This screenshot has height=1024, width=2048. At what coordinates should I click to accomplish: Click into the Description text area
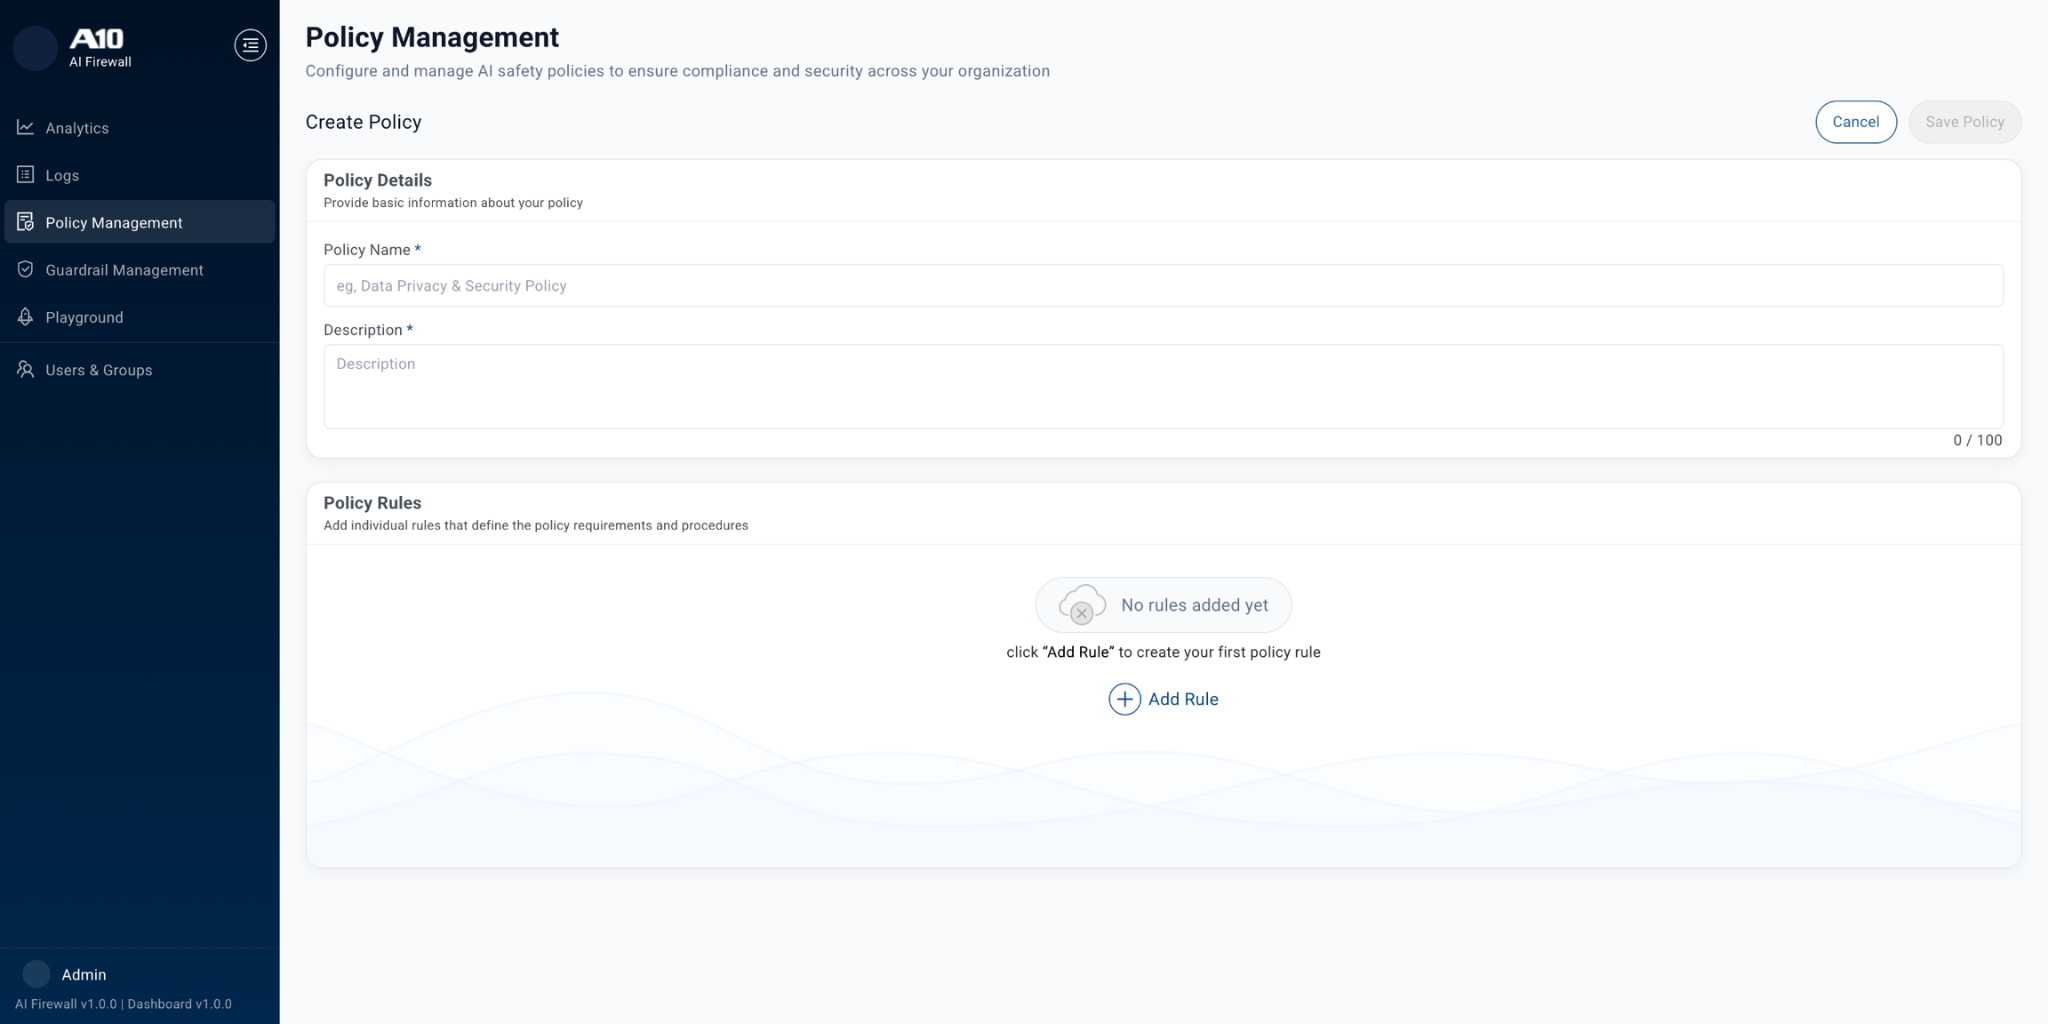tap(1162, 386)
